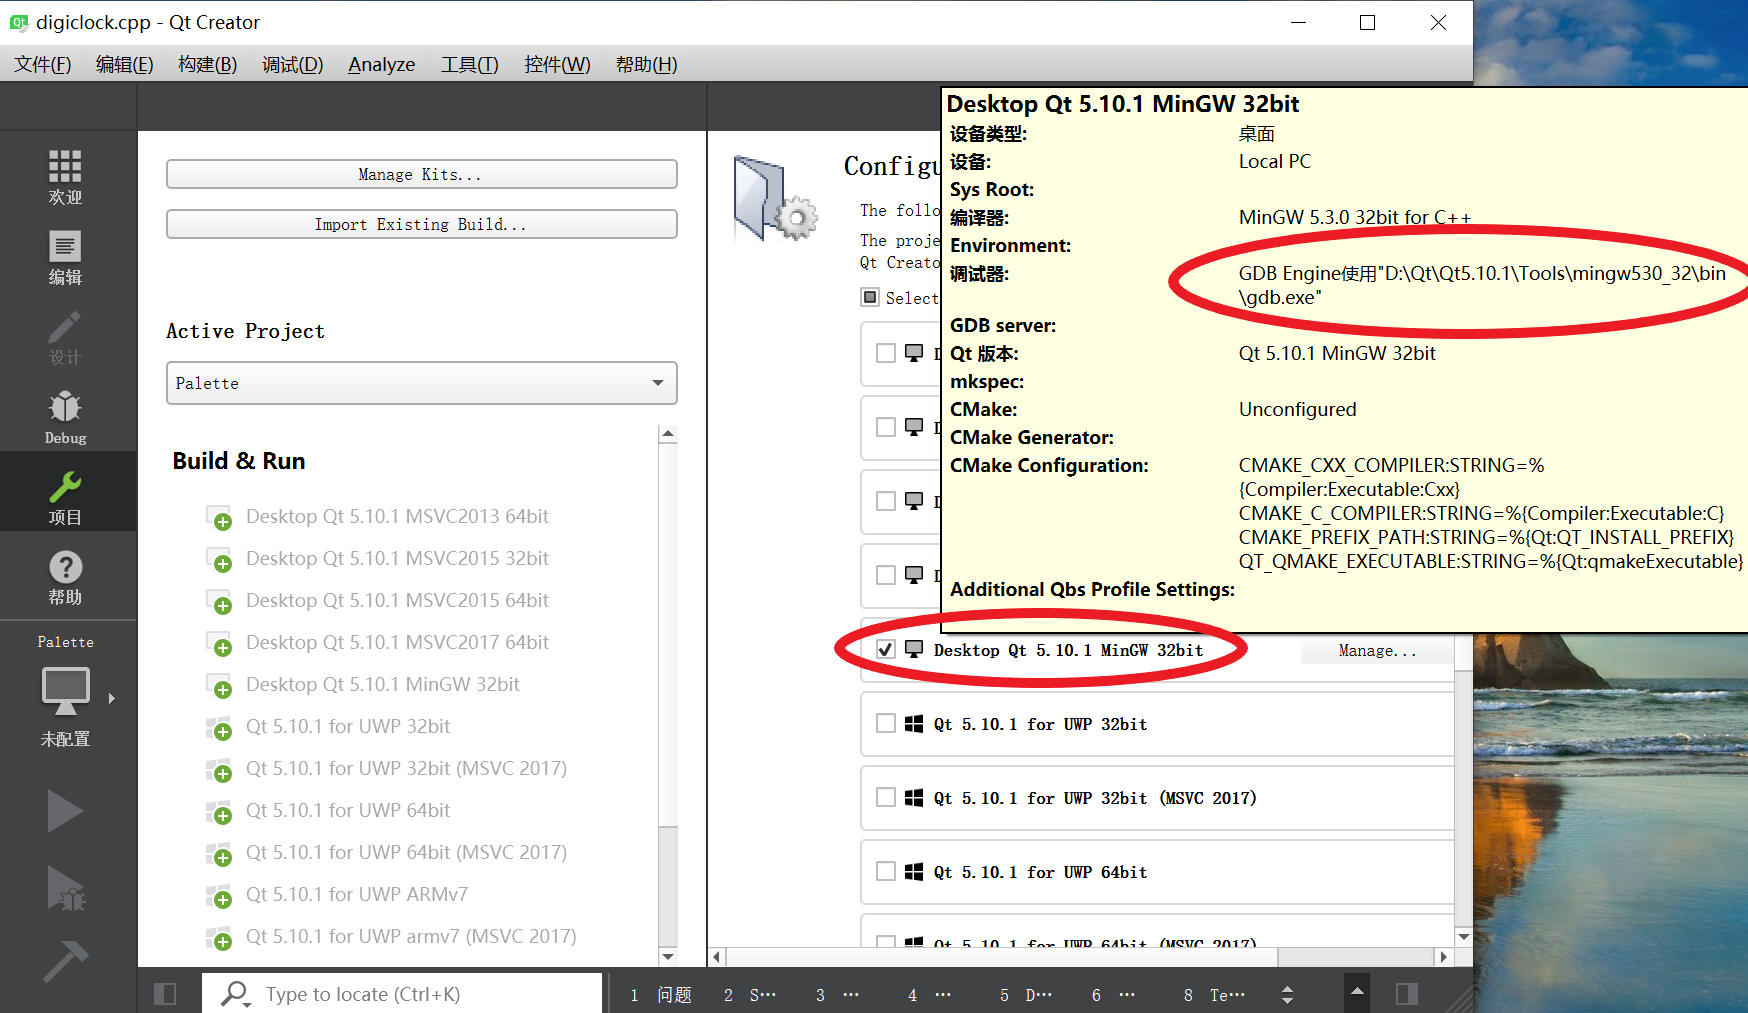Add the Qt 5.10.1 for UWP ARMv7 kit
The height and width of the screenshot is (1013, 1748).
coord(219,896)
